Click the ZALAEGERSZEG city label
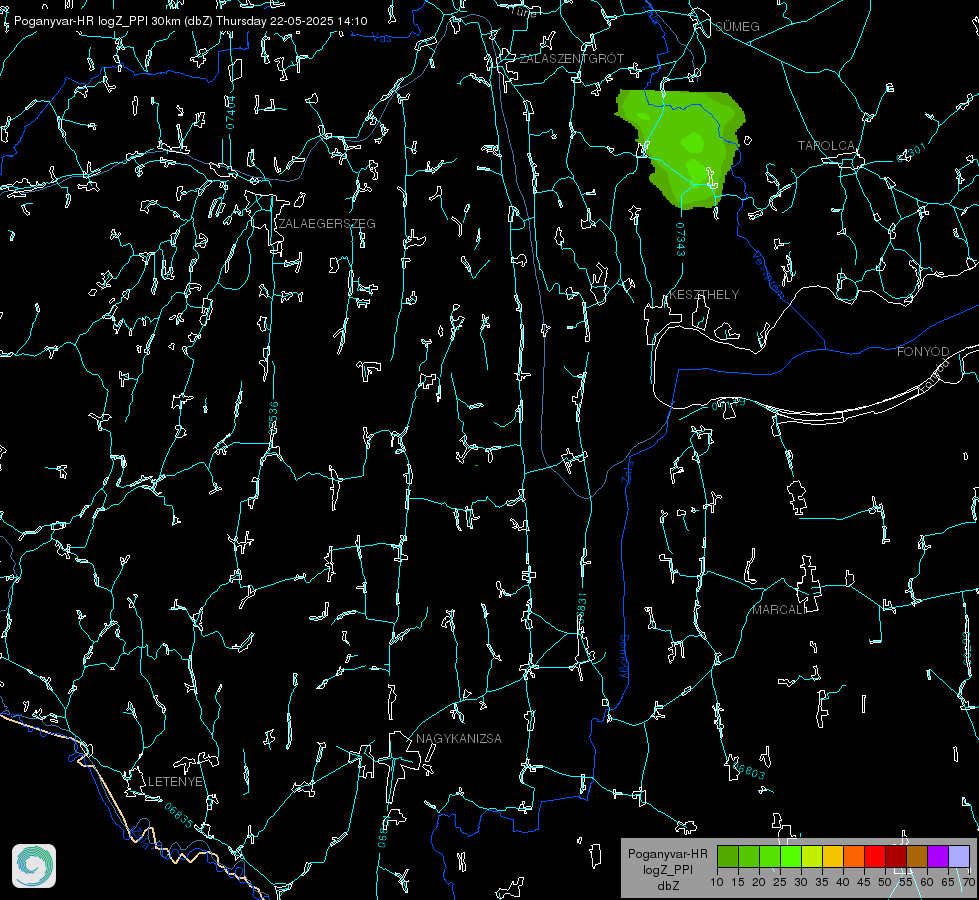The height and width of the screenshot is (900, 979). tap(327, 223)
